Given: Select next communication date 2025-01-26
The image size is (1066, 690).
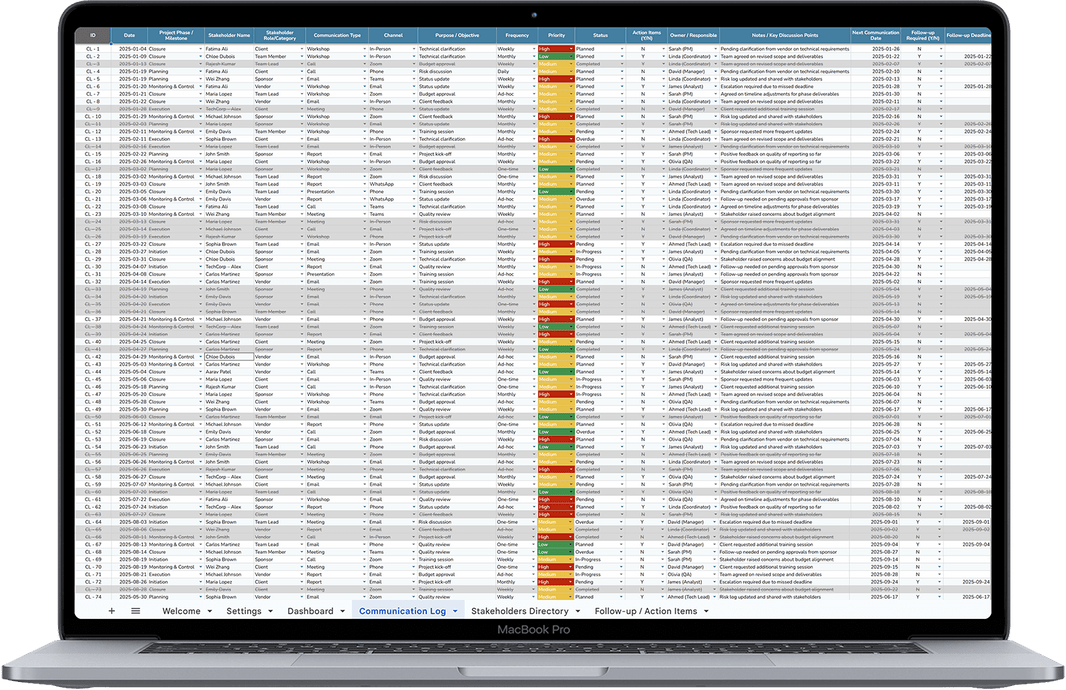Looking at the screenshot, I should pos(876,49).
